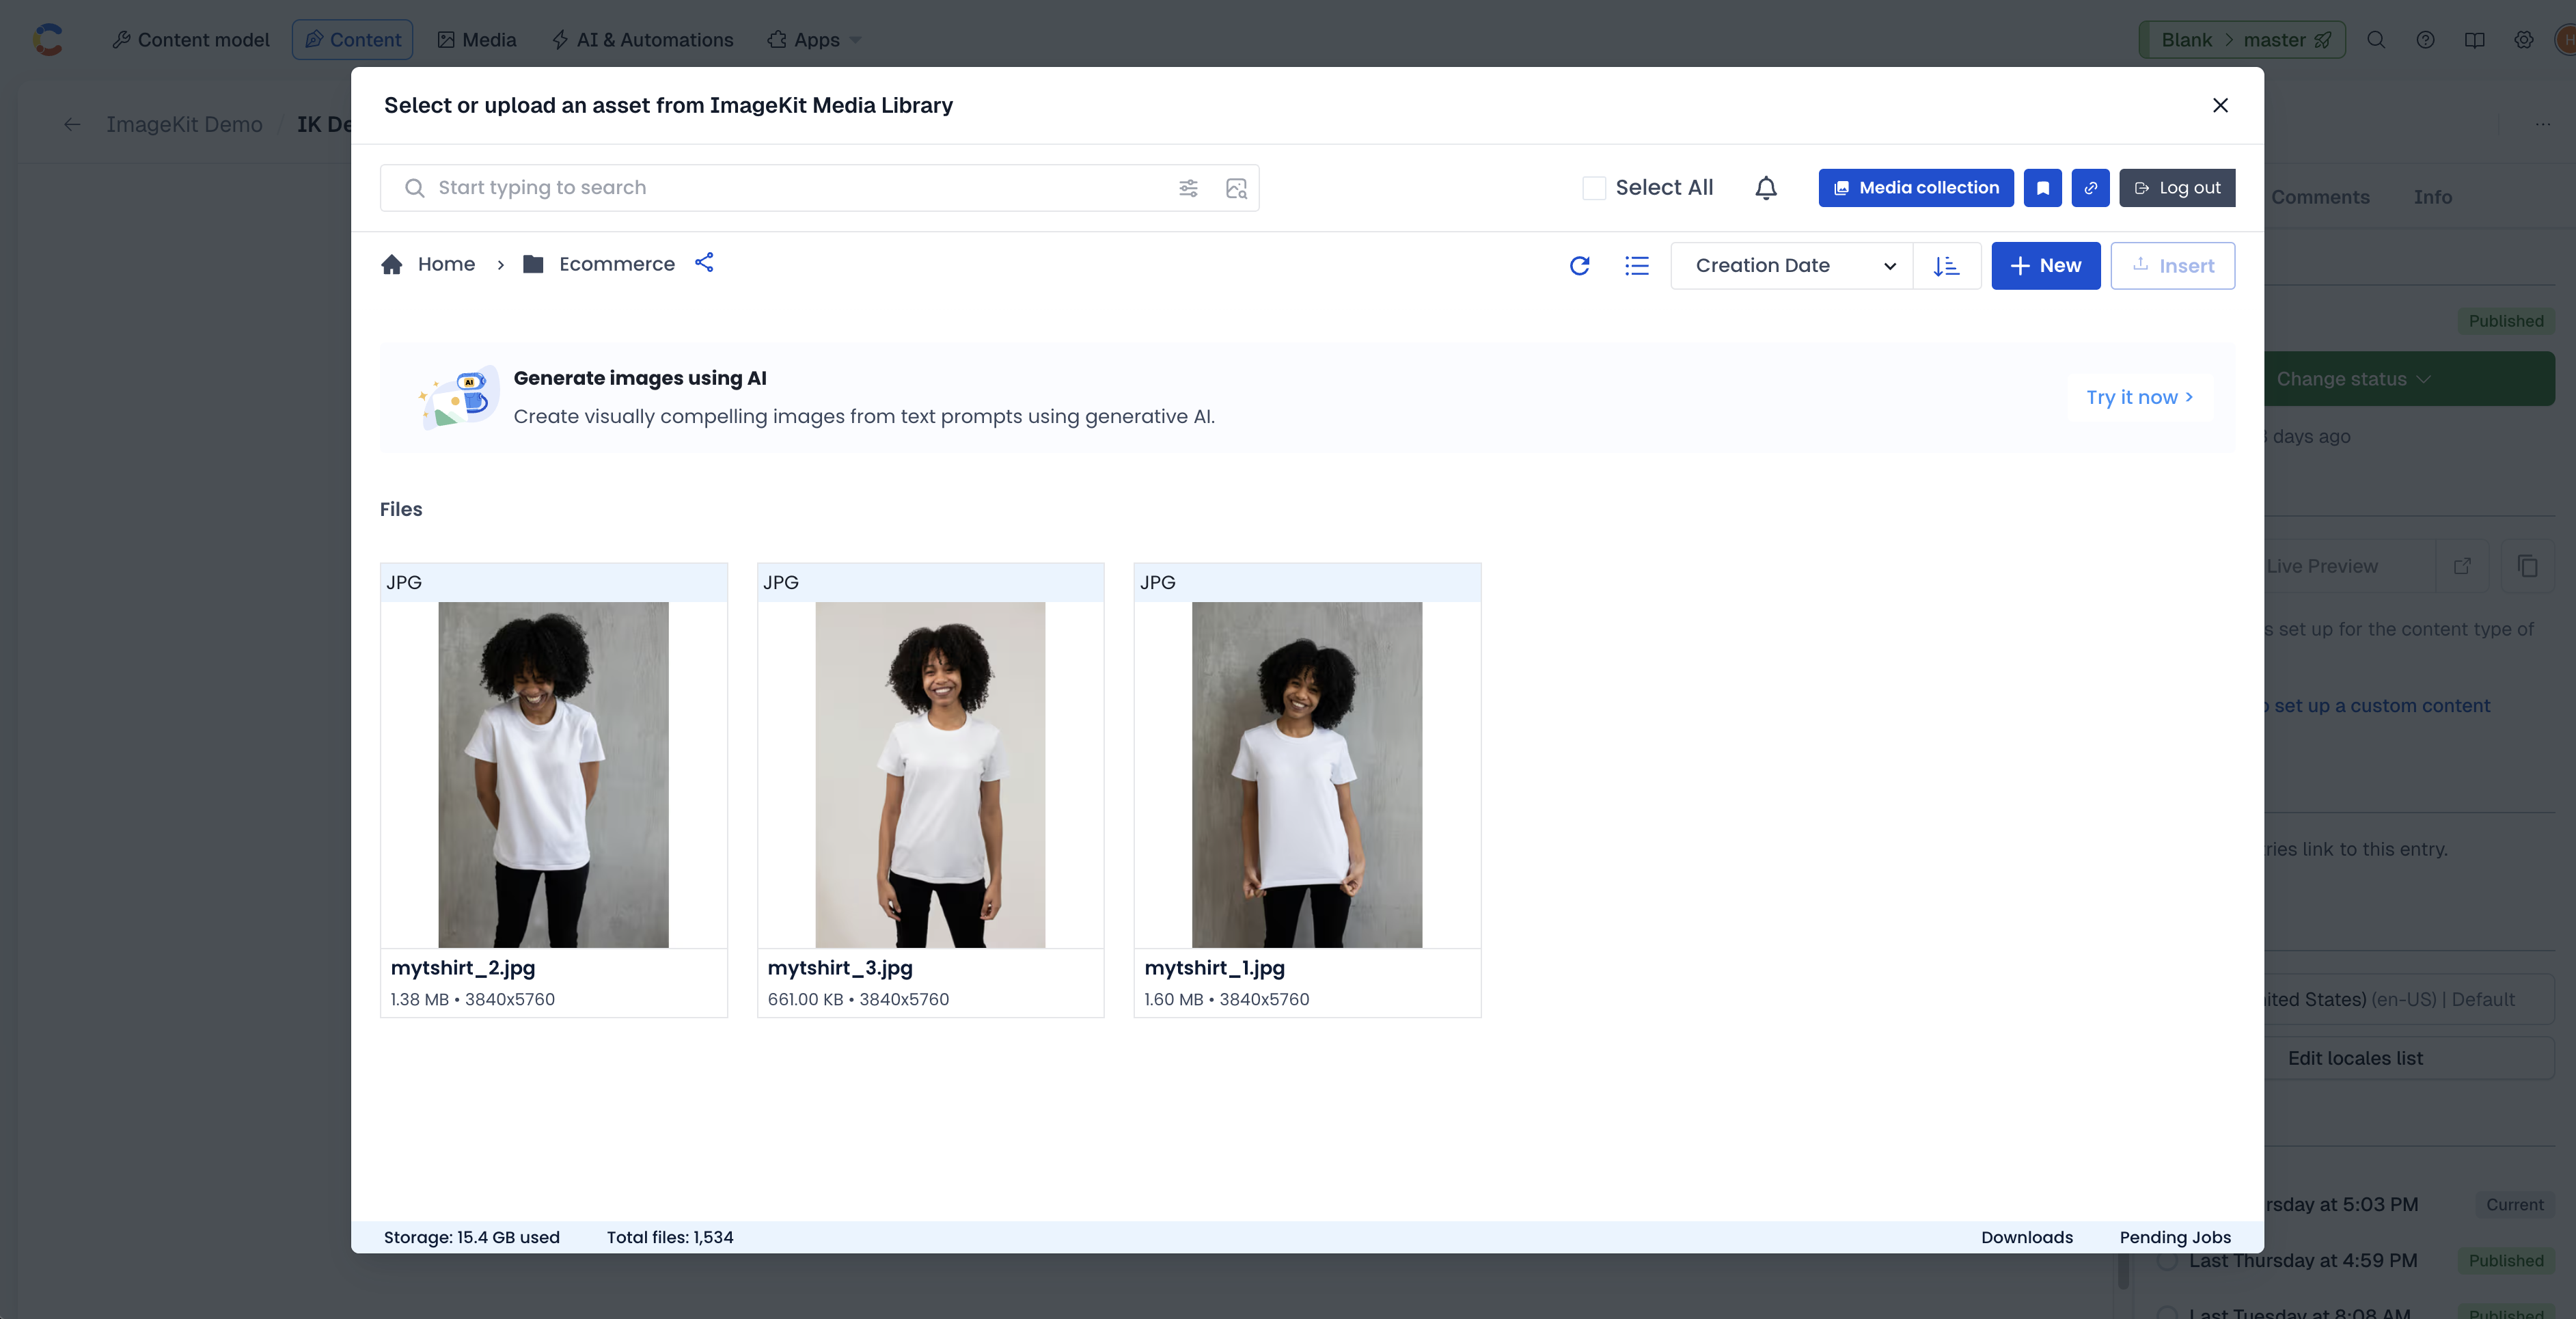
Task: Open the blue bookmark icon button
Action: pos(2042,188)
